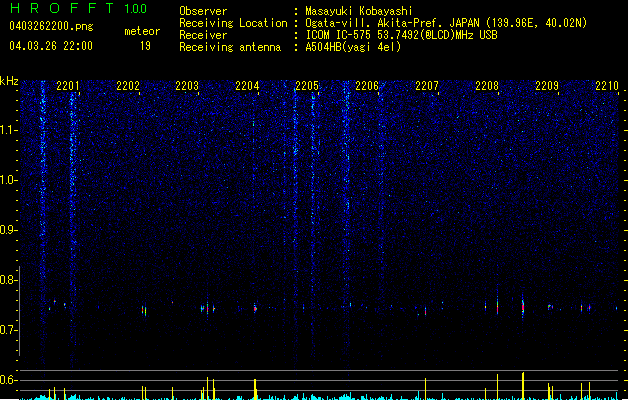Click the HROFFT 1.0.0 title text
Viewport: 629px width, 400px height.
(x=78, y=8)
